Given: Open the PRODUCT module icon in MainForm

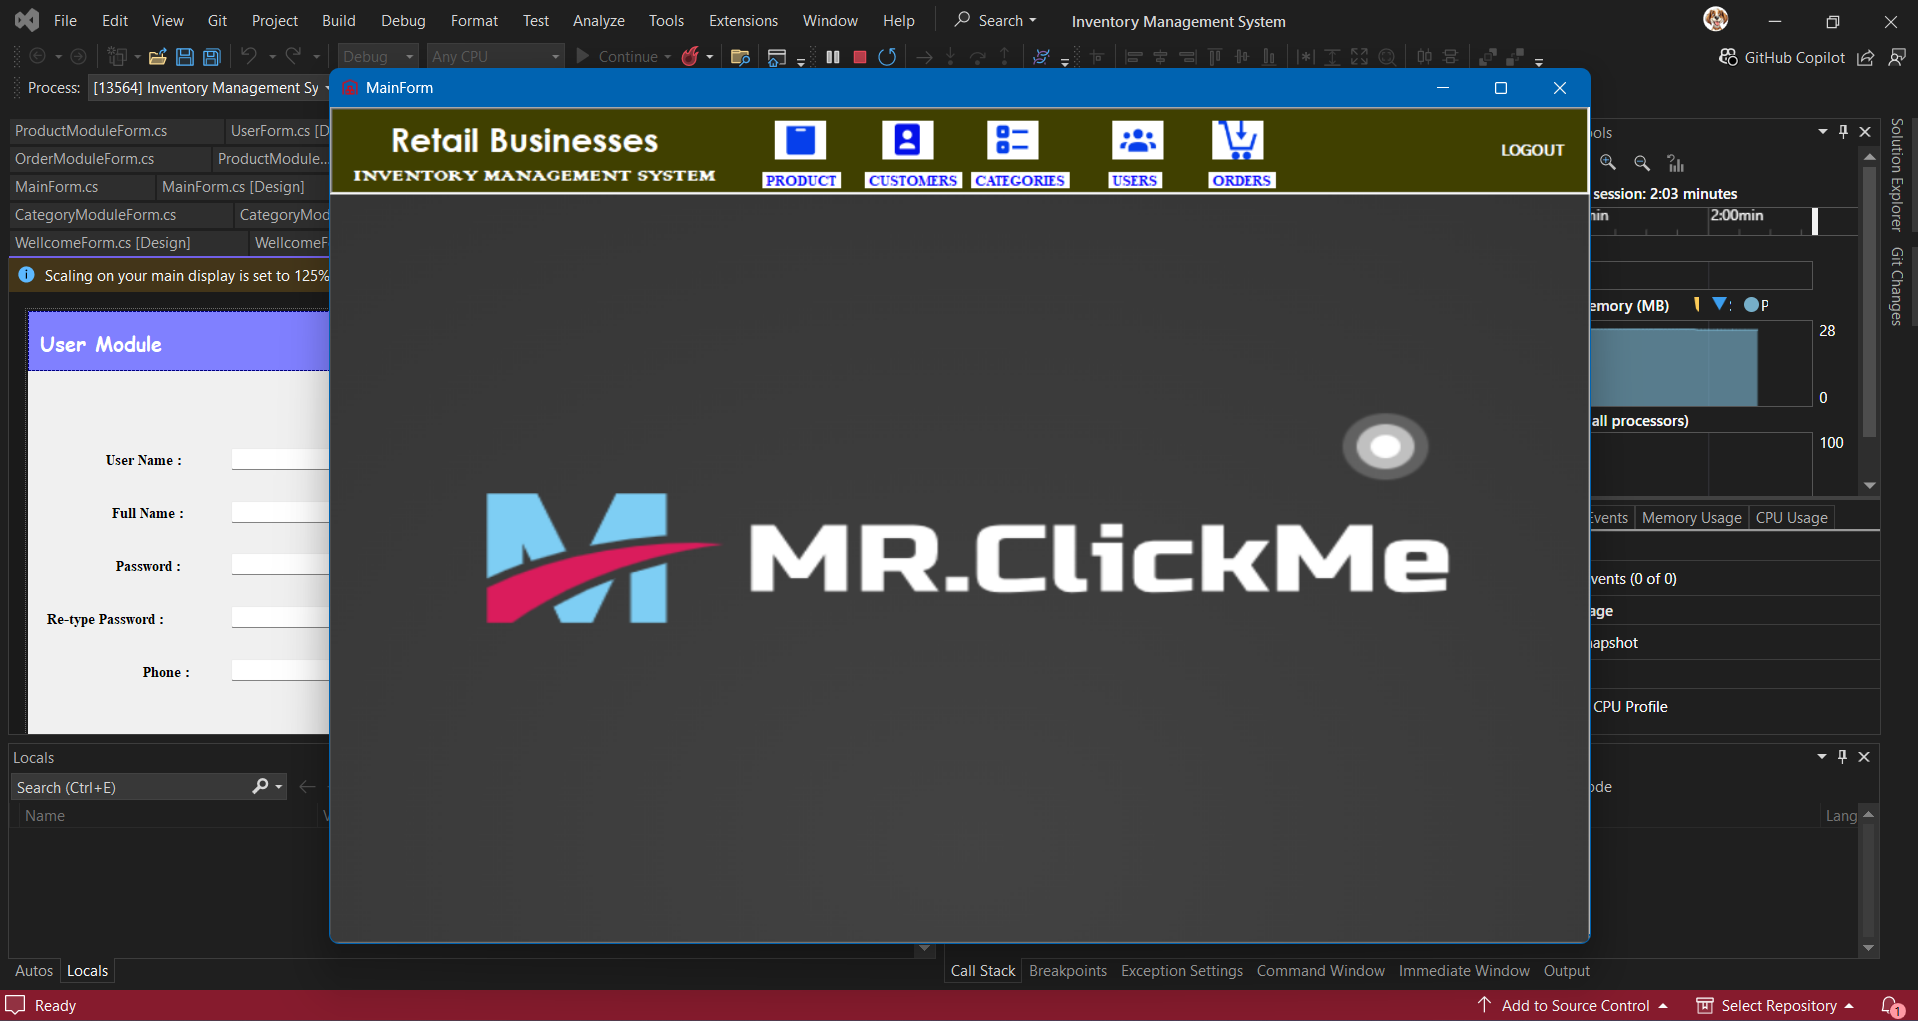Looking at the screenshot, I should pyautogui.click(x=800, y=141).
